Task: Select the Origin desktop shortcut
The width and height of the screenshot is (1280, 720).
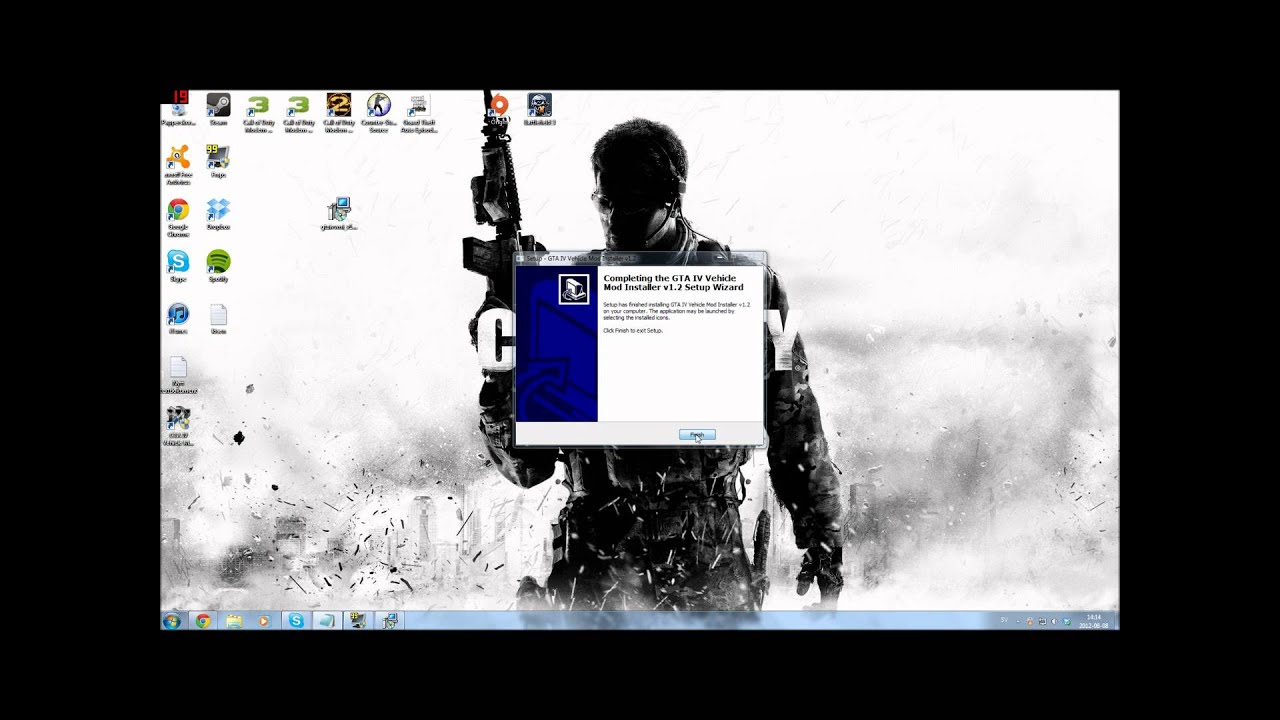Action: tap(499, 110)
